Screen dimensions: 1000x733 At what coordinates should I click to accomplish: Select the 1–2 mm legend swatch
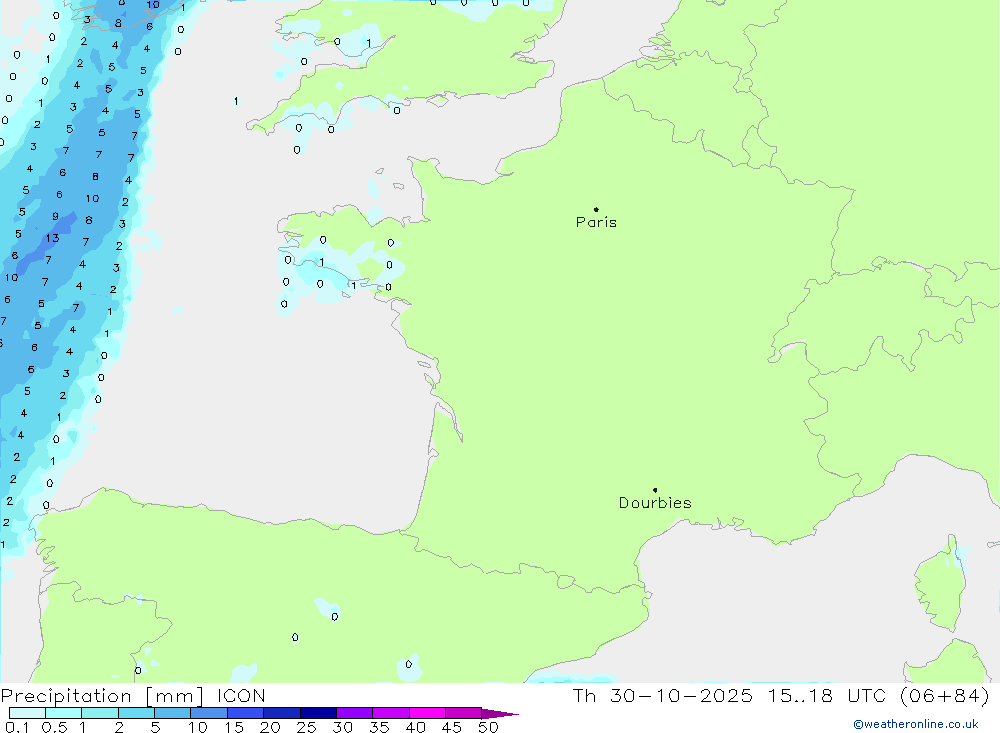click(x=100, y=713)
